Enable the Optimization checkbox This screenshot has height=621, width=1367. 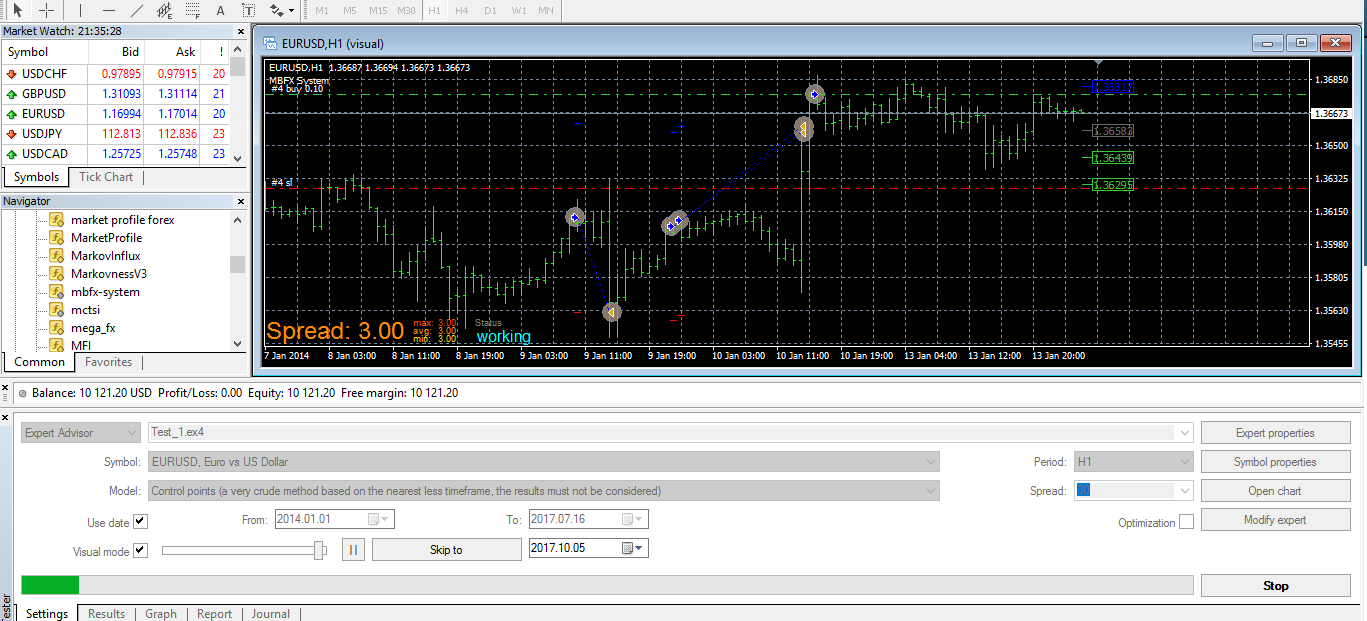point(1186,522)
